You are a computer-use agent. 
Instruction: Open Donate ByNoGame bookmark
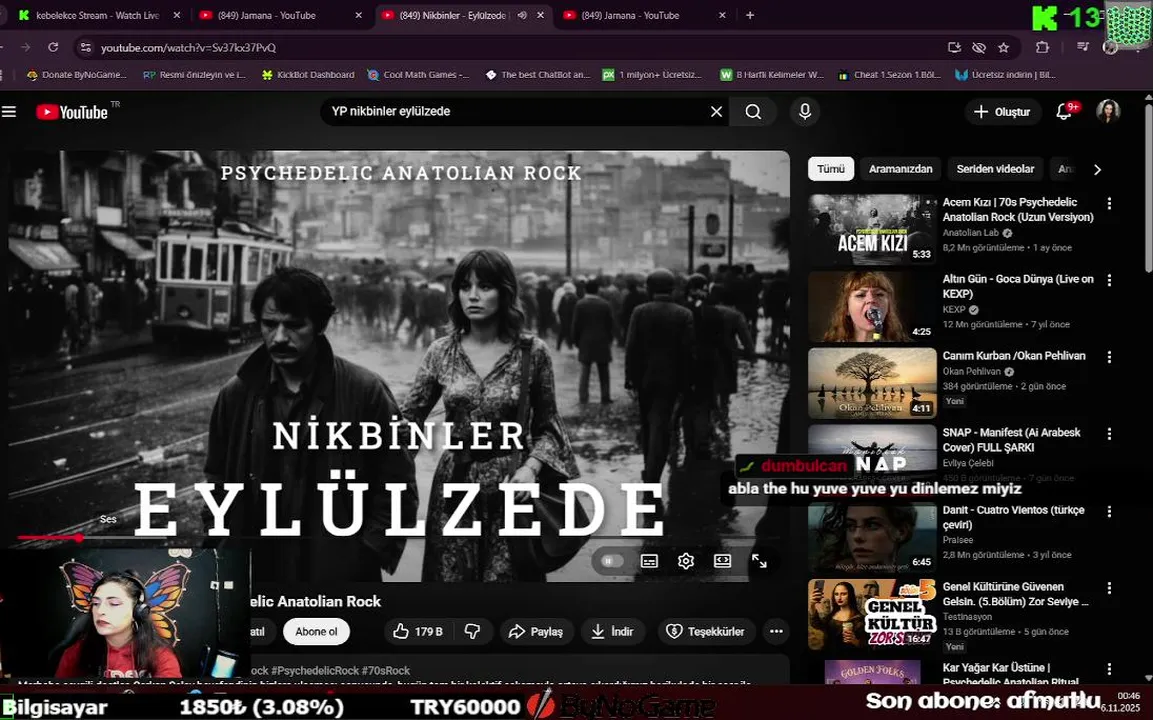coord(76,75)
